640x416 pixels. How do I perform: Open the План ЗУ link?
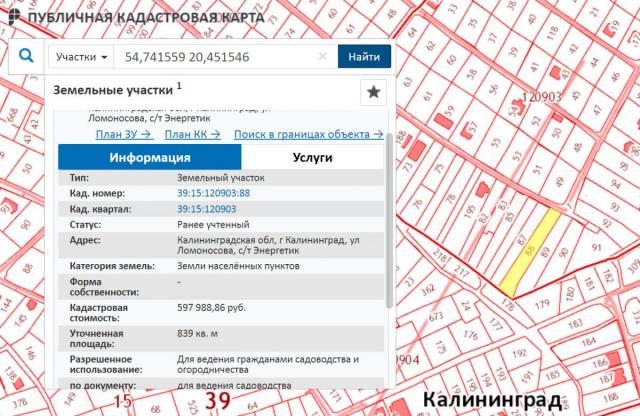(x=123, y=133)
